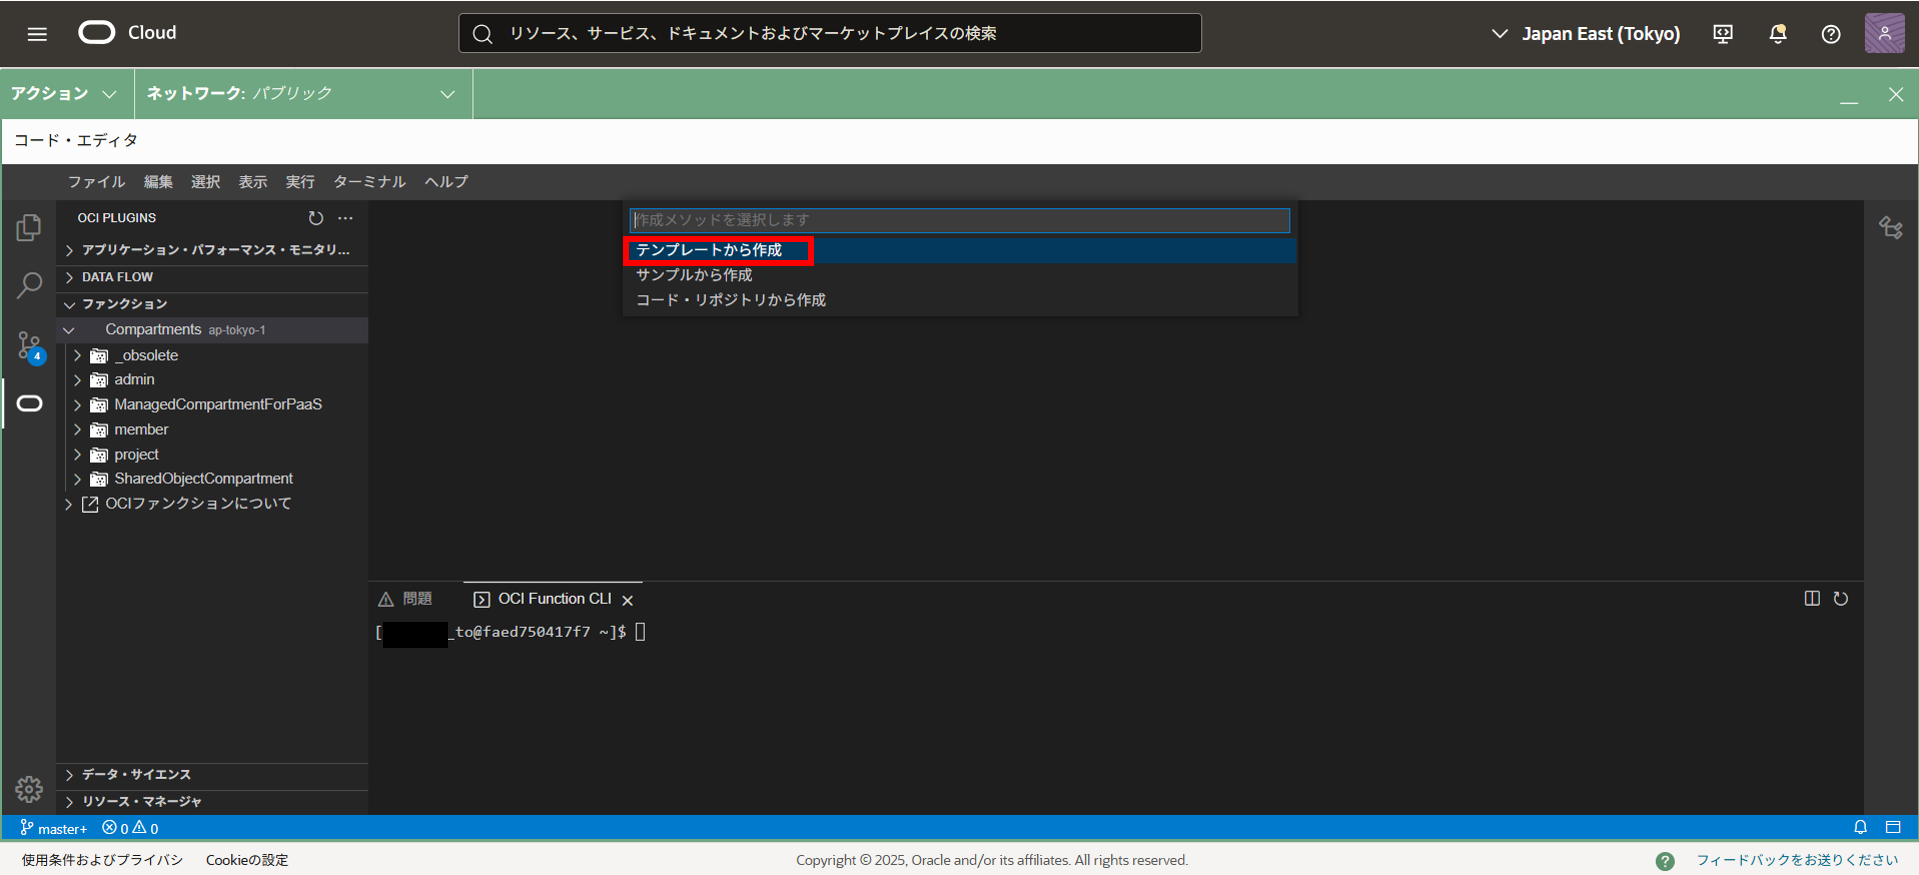Open the 実行 menu

(300, 182)
